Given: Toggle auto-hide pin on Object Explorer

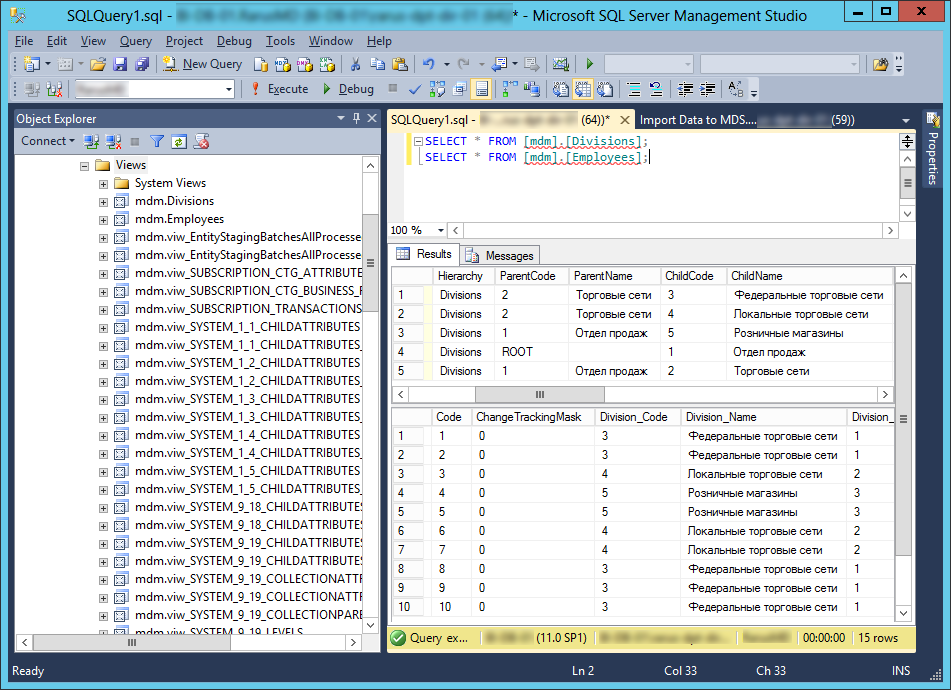Looking at the screenshot, I should [x=357, y=118].
